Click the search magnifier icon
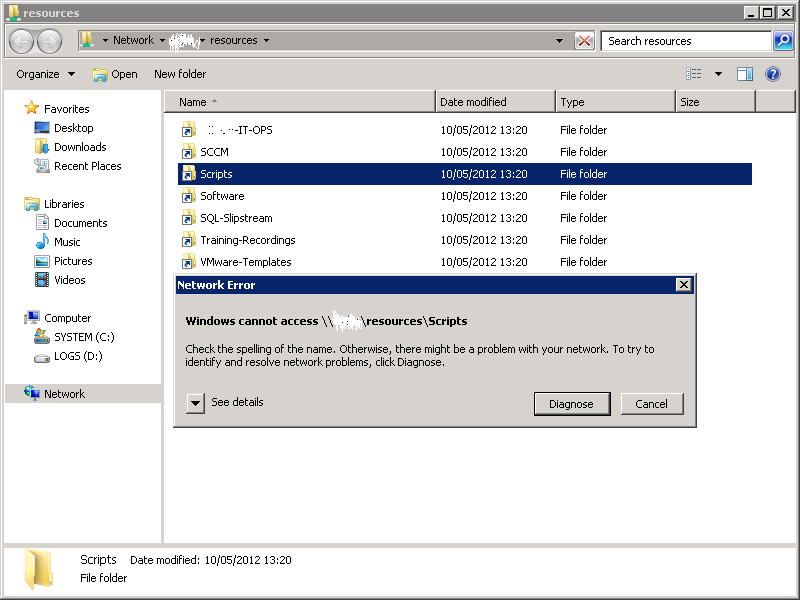The image size is (800, 600). [x=784, y=41]
